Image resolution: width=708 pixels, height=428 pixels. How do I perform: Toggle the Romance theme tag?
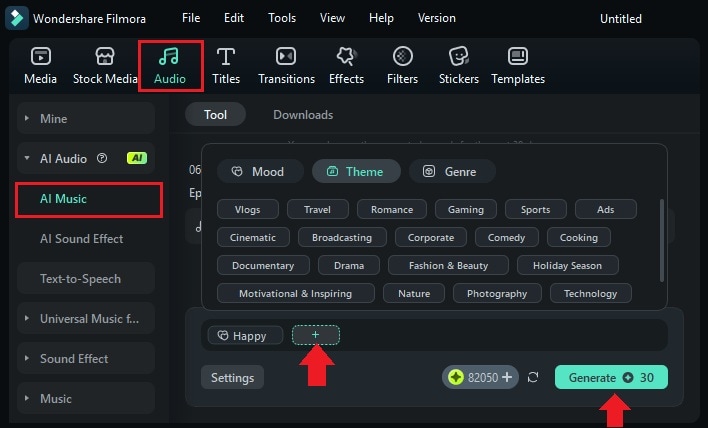391,209
